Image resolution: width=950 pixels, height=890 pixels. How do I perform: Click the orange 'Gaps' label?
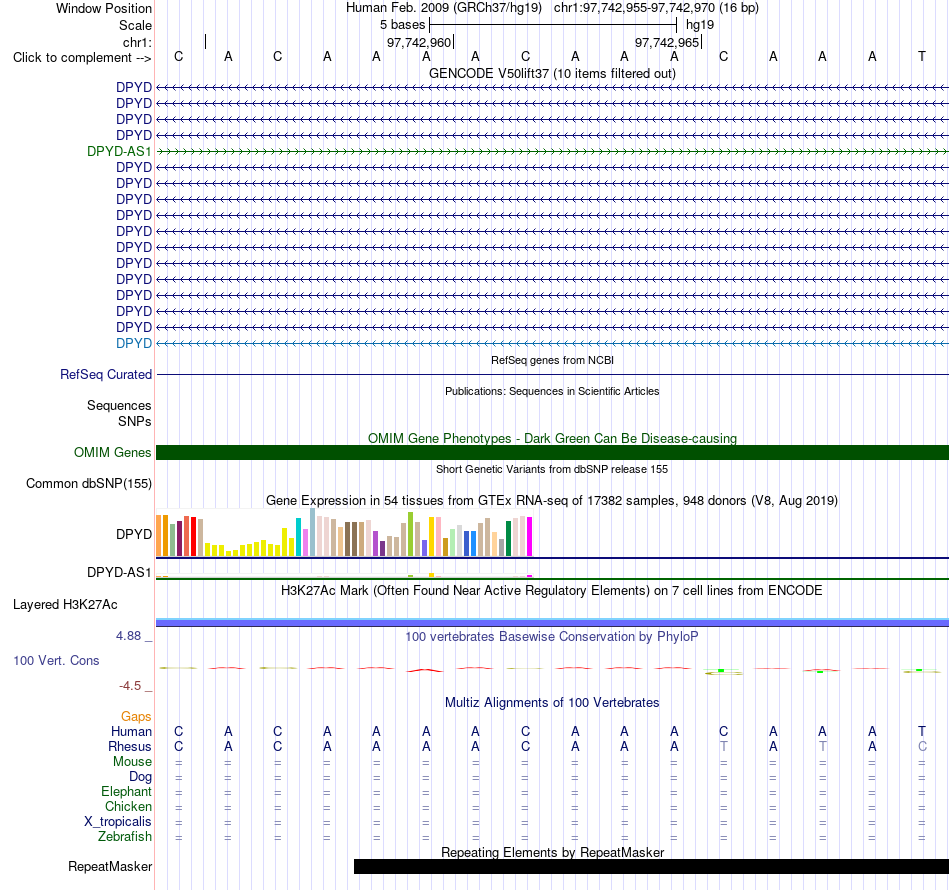136,717
